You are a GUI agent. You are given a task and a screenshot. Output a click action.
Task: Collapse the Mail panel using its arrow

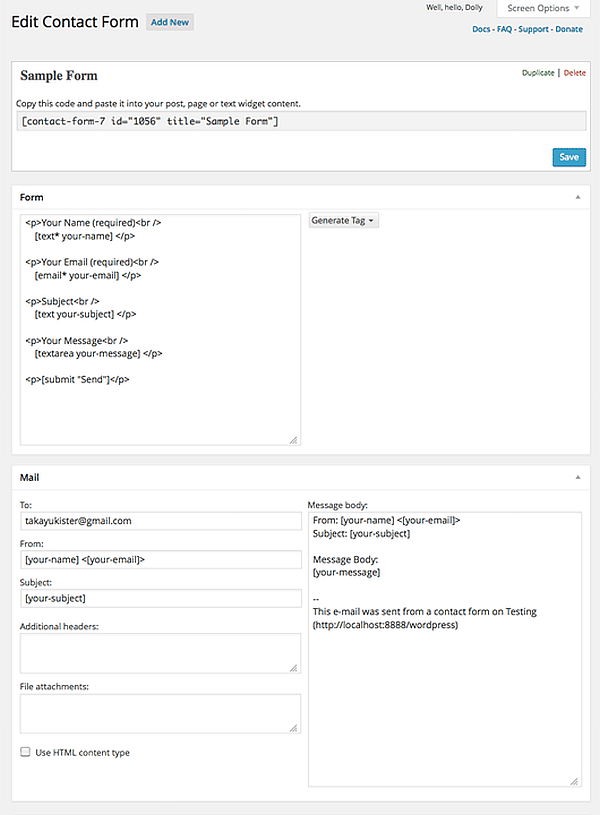pyautogui.click(x=577, y=479)
